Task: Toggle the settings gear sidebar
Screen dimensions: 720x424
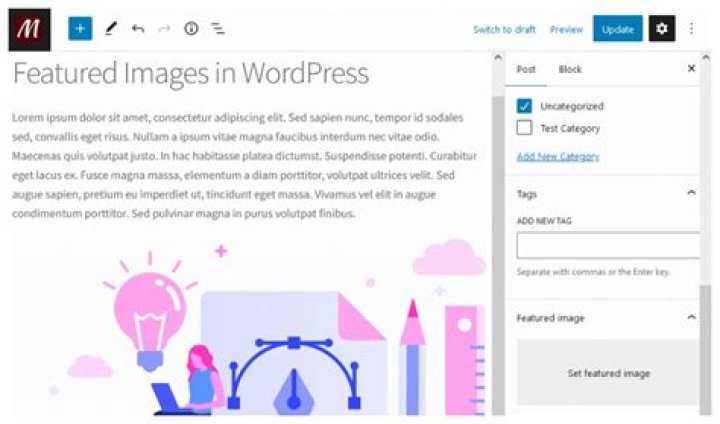Action: [x=662, y=29]
